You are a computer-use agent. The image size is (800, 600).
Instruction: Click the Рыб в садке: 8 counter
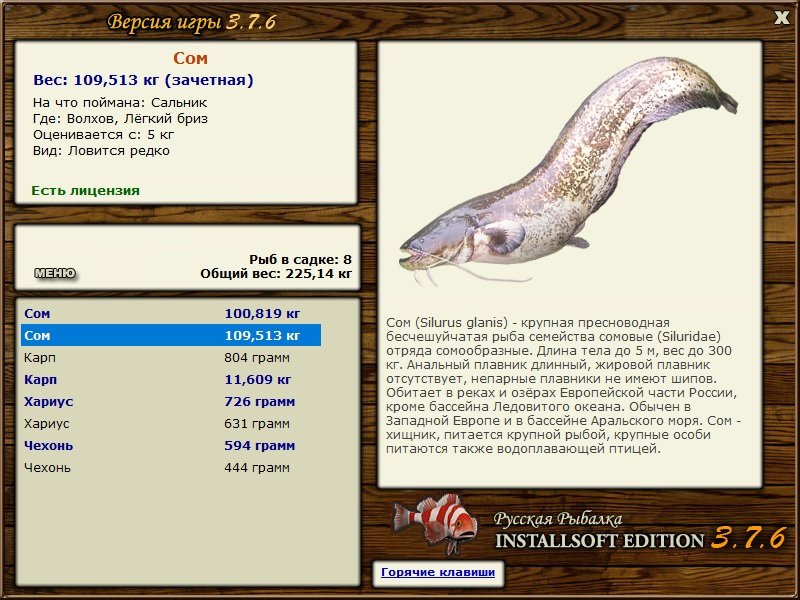301,260
